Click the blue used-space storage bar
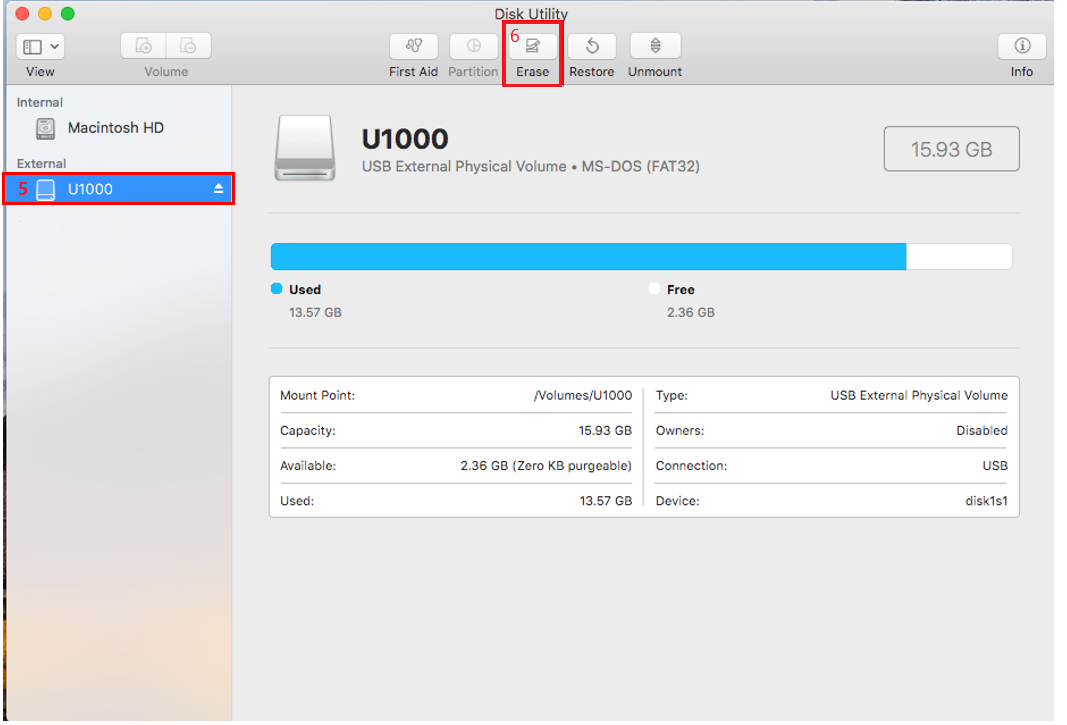Viewport: 1067px width, 725px height. coord(588,257)
